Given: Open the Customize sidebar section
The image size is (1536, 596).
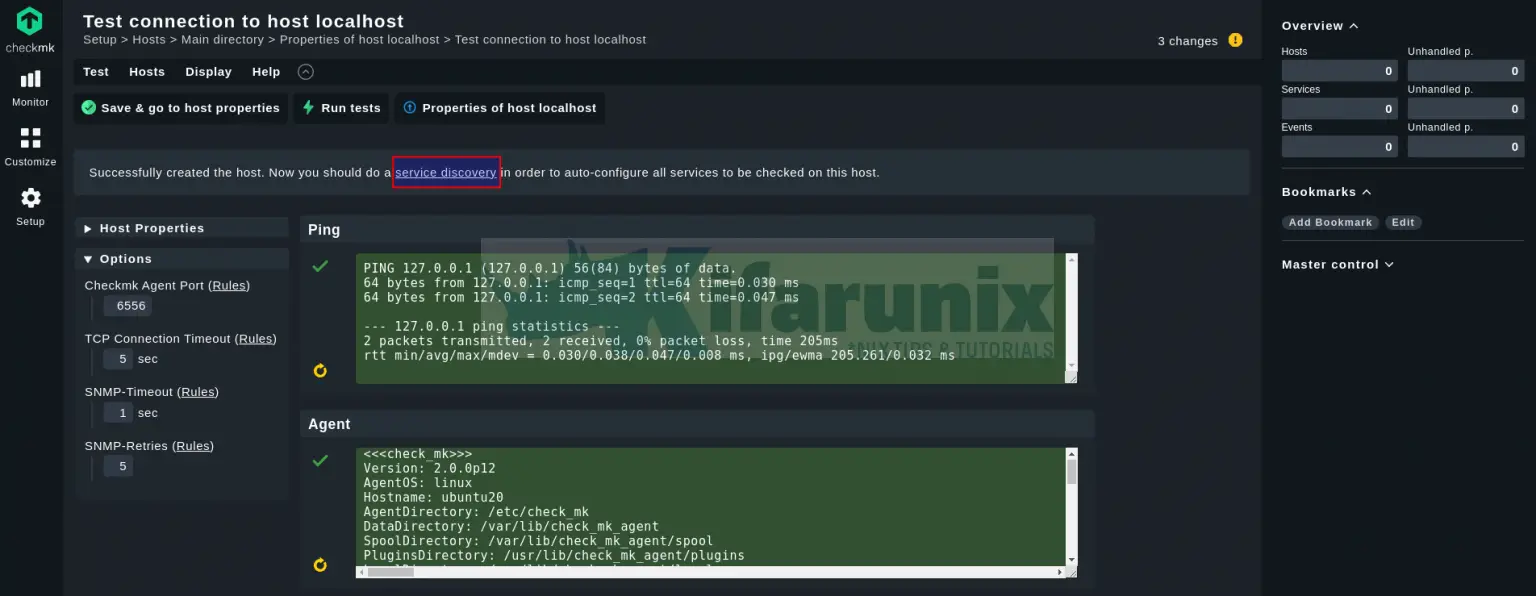Looking at the screenshot, I should point(29,146).
